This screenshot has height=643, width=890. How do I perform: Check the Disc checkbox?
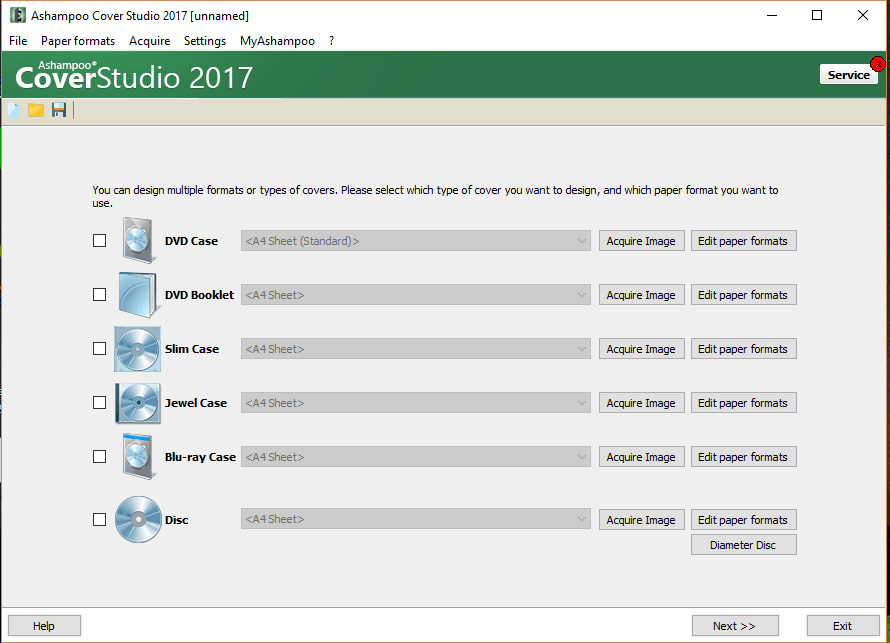tap(99, 519)
